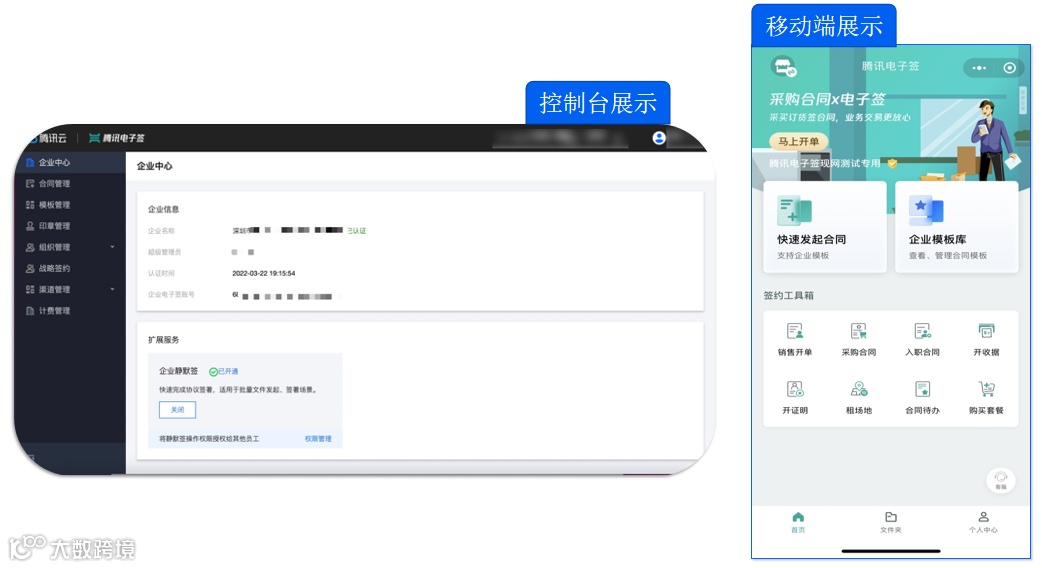Viewport: 1042px width, 568px height.
Task: Click the 已开通 status indicator
Action: [x=224, y=371]
